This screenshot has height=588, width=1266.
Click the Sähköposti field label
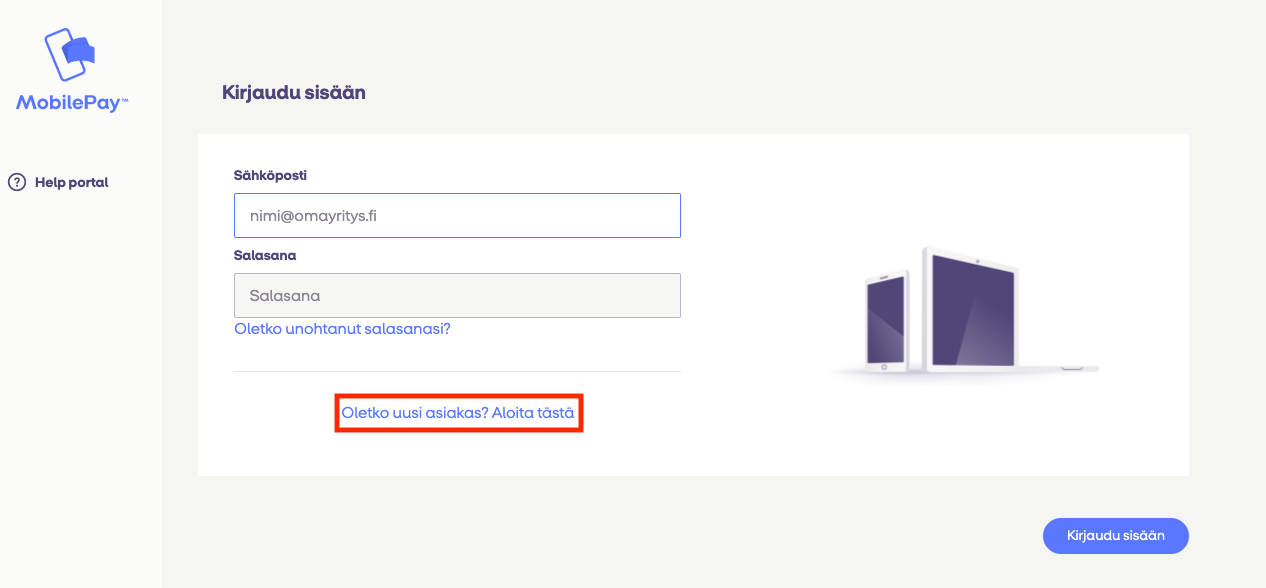click(x=270, y=175)
